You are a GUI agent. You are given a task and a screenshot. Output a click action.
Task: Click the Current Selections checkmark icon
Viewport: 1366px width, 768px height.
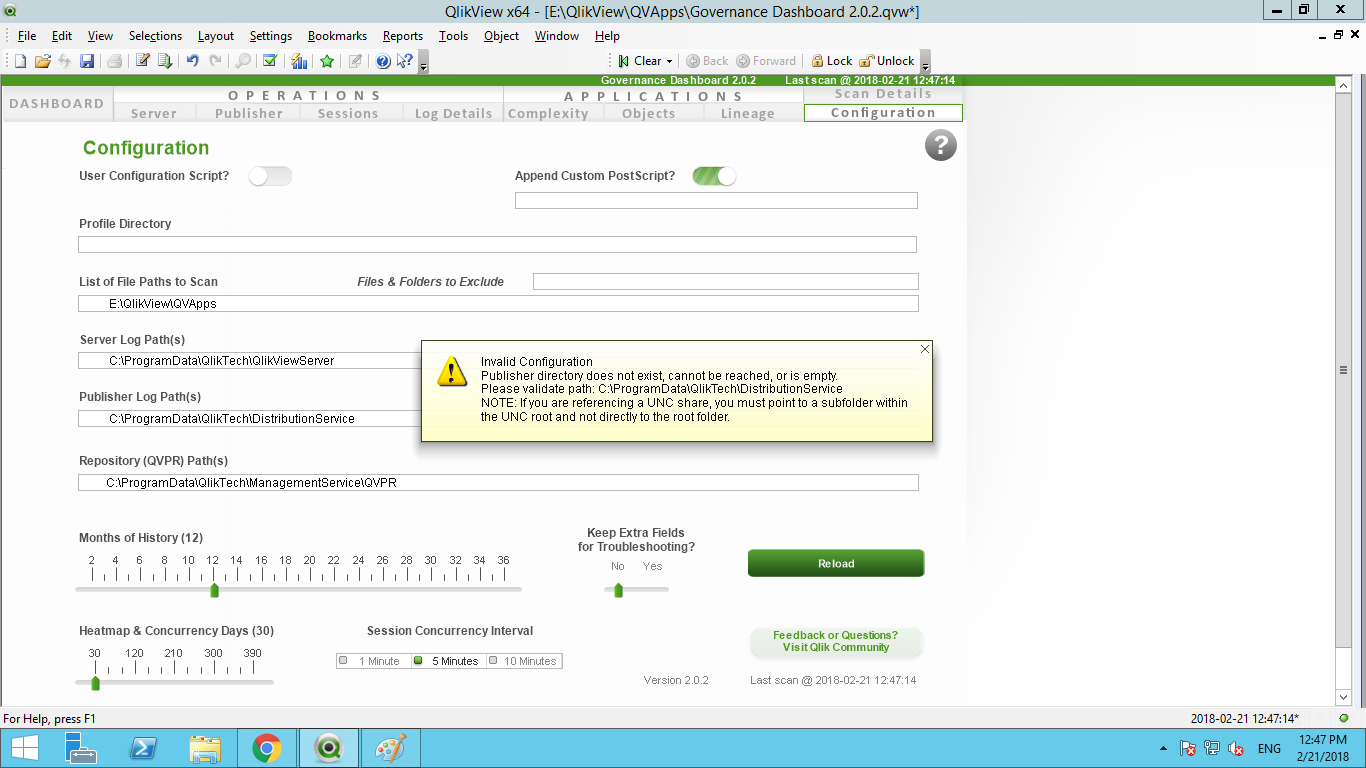(x=270, y=61)
